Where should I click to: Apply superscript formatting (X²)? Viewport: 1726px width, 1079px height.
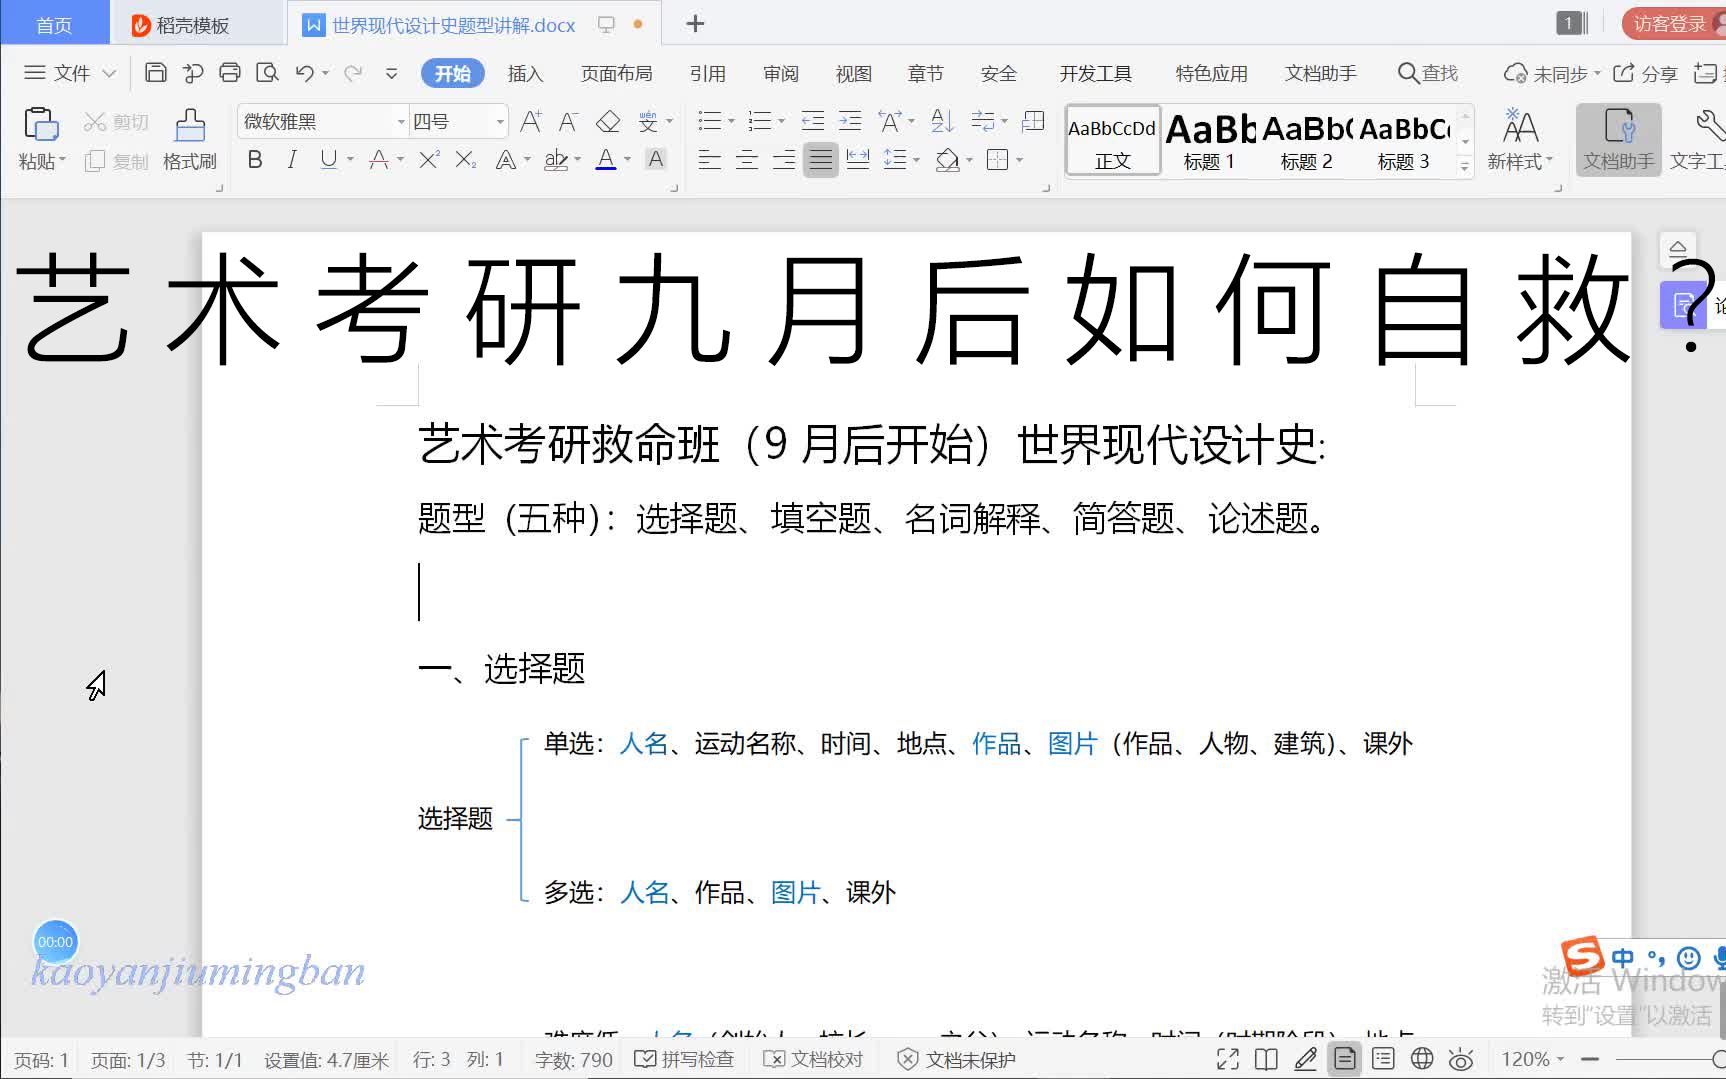pos(429,159)
